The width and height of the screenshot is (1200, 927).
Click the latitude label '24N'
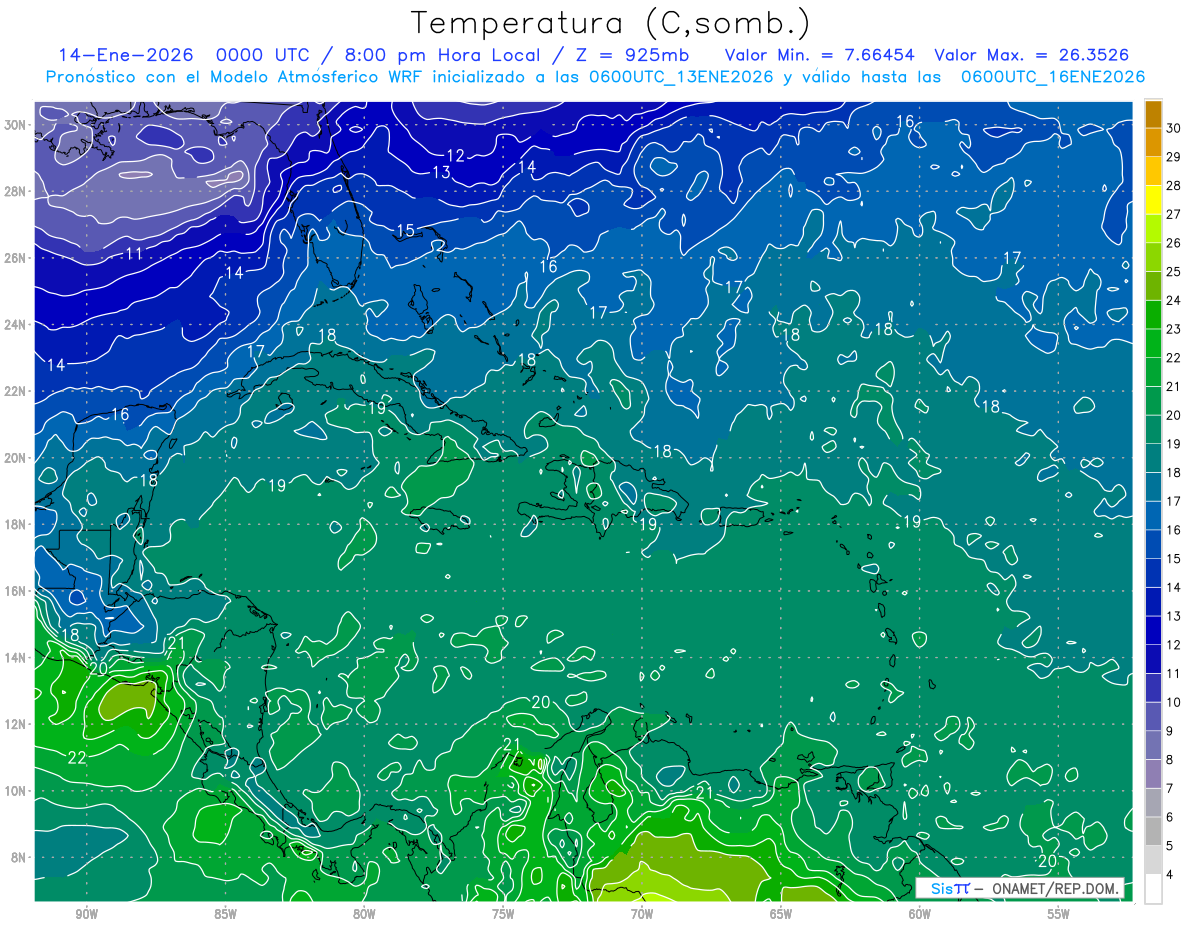click(16, 325)
